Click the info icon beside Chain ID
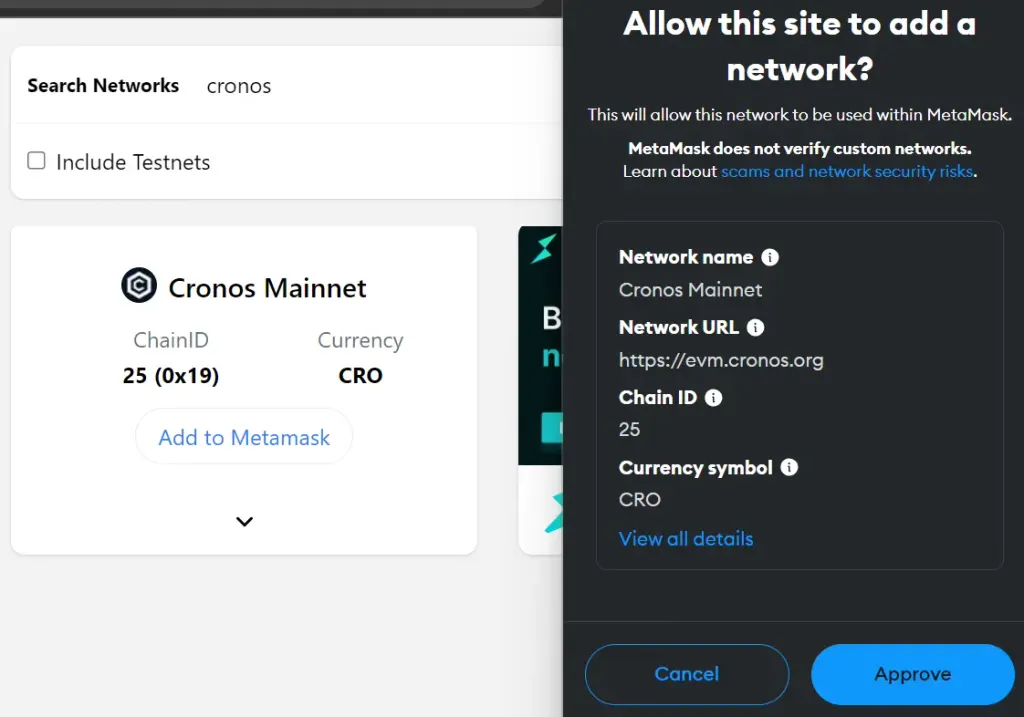The image size is (1024, 717). [713, 397]
